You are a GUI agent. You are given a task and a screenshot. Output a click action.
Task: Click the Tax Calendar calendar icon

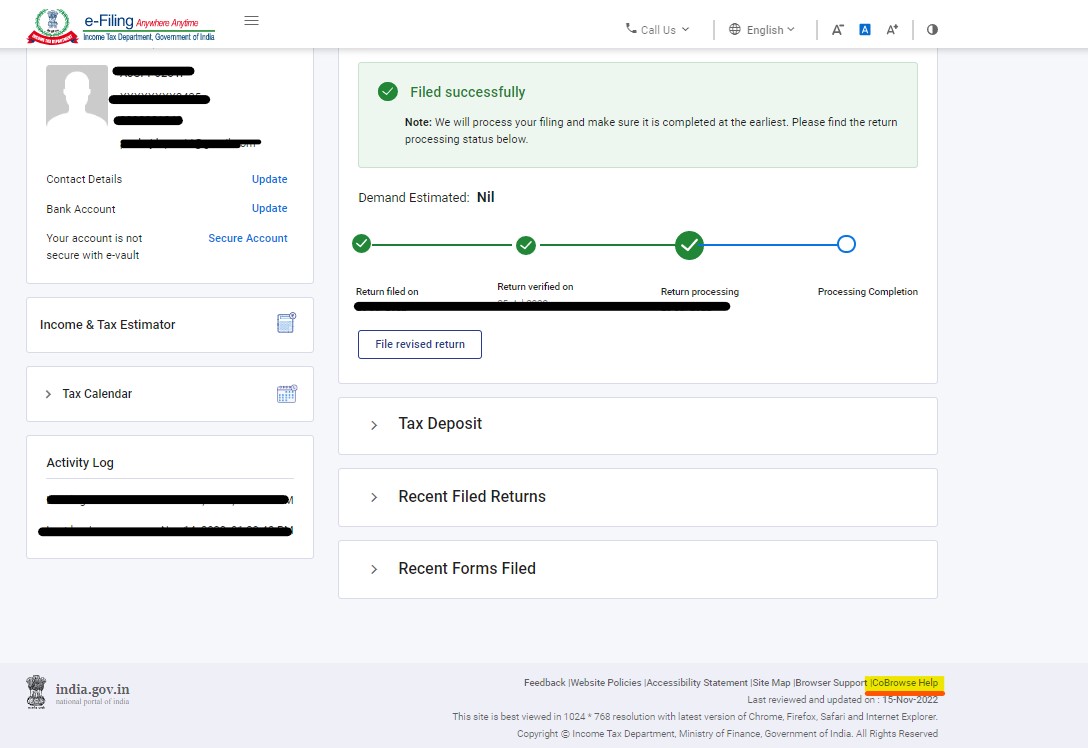coord(286,393)
